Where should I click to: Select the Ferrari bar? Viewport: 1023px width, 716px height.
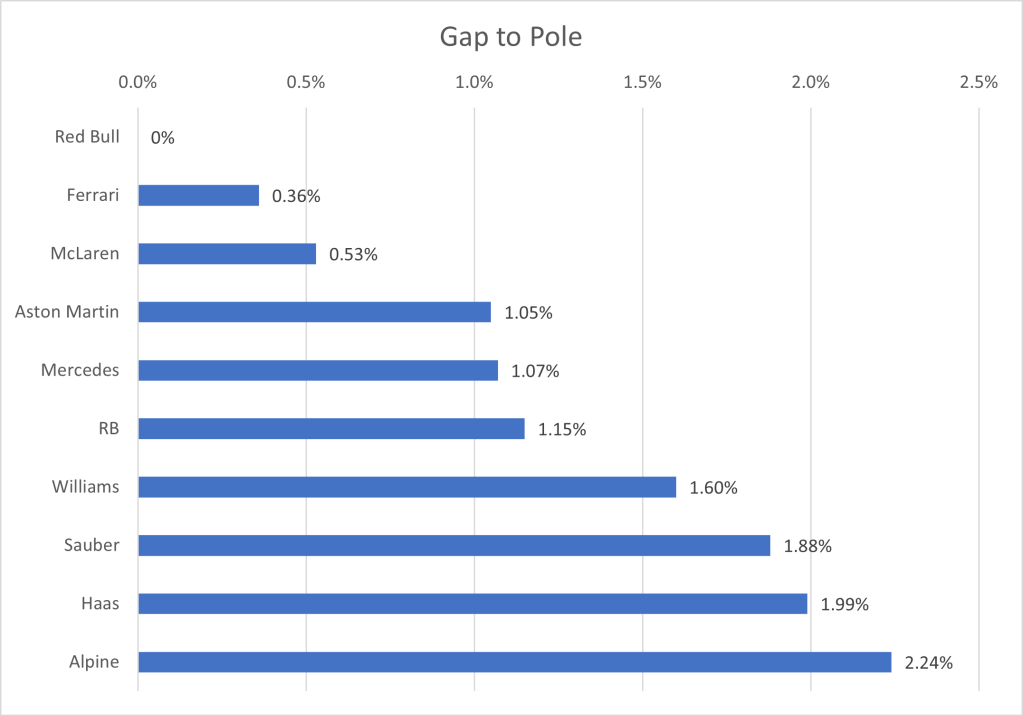[198, 196]
